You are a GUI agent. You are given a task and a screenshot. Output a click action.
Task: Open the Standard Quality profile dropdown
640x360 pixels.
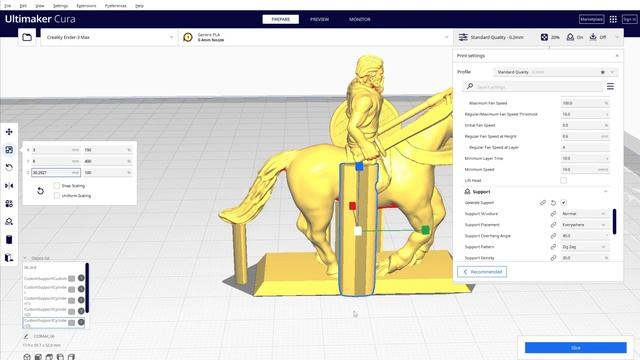556,72
